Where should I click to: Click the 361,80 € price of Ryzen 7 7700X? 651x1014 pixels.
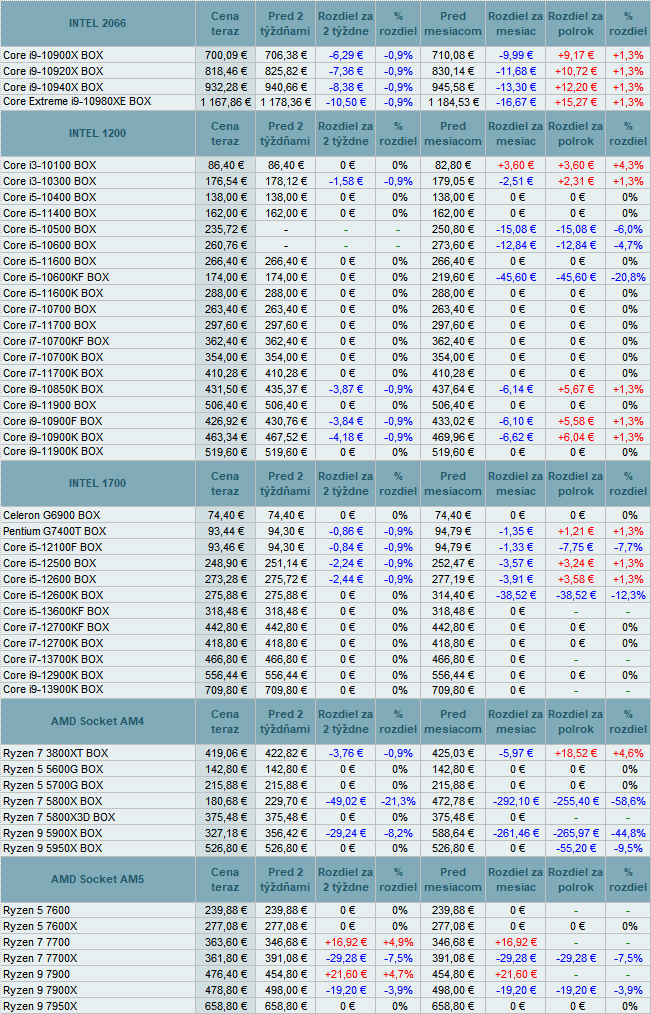pyautogui.click(x=225, y=958)
